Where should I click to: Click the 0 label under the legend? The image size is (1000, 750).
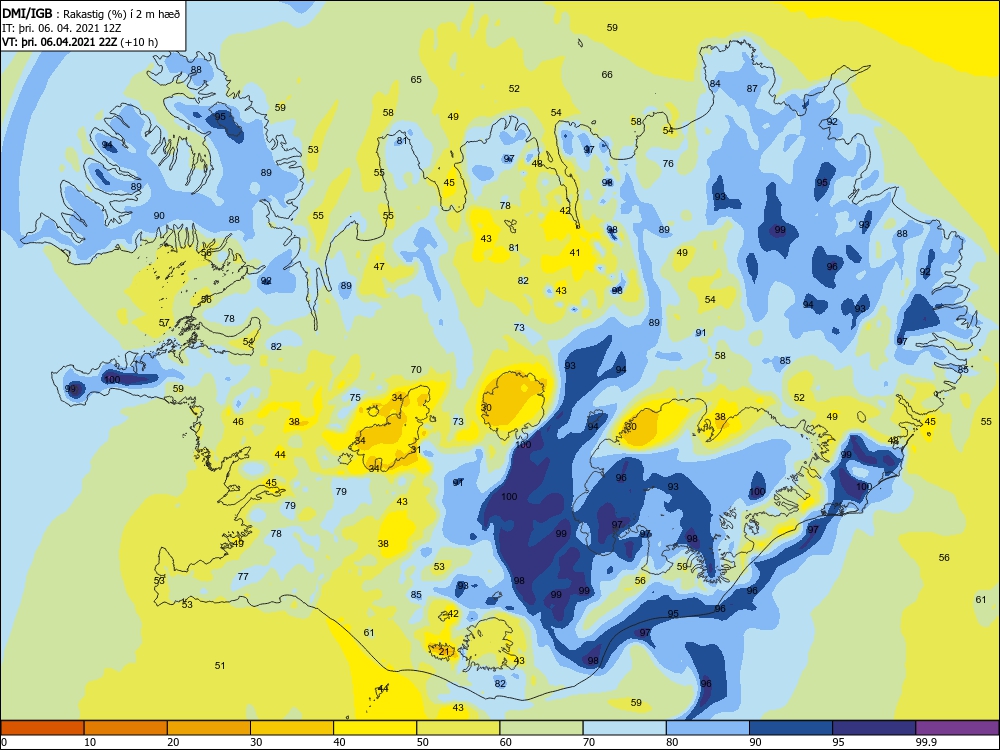(x=3, y=742)
